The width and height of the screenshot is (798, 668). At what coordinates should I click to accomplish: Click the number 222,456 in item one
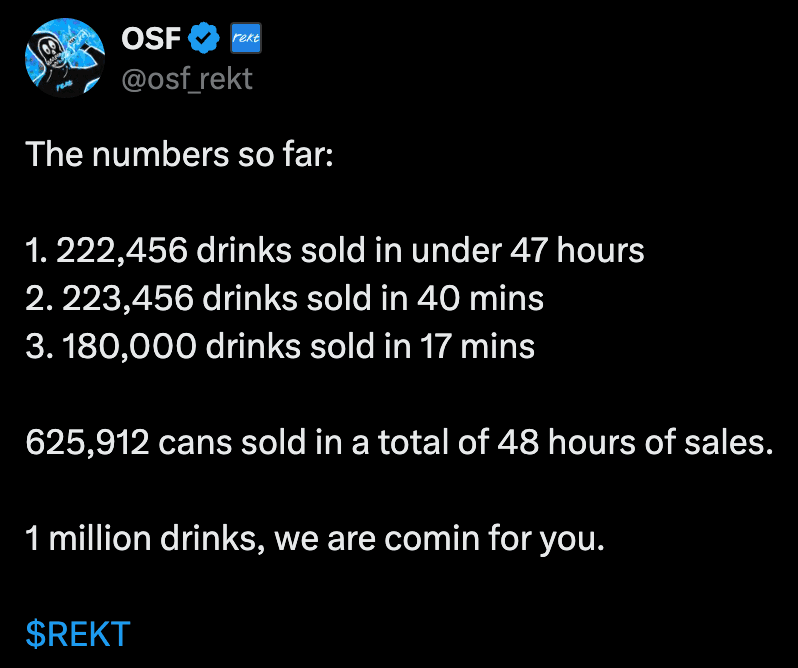(122, 250)
